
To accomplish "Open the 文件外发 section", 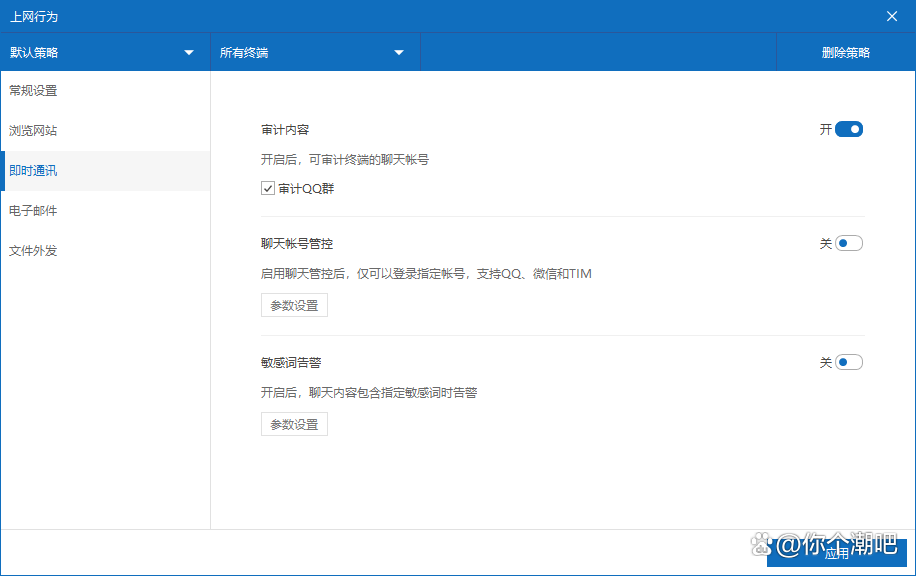I will tap(34, 251).
